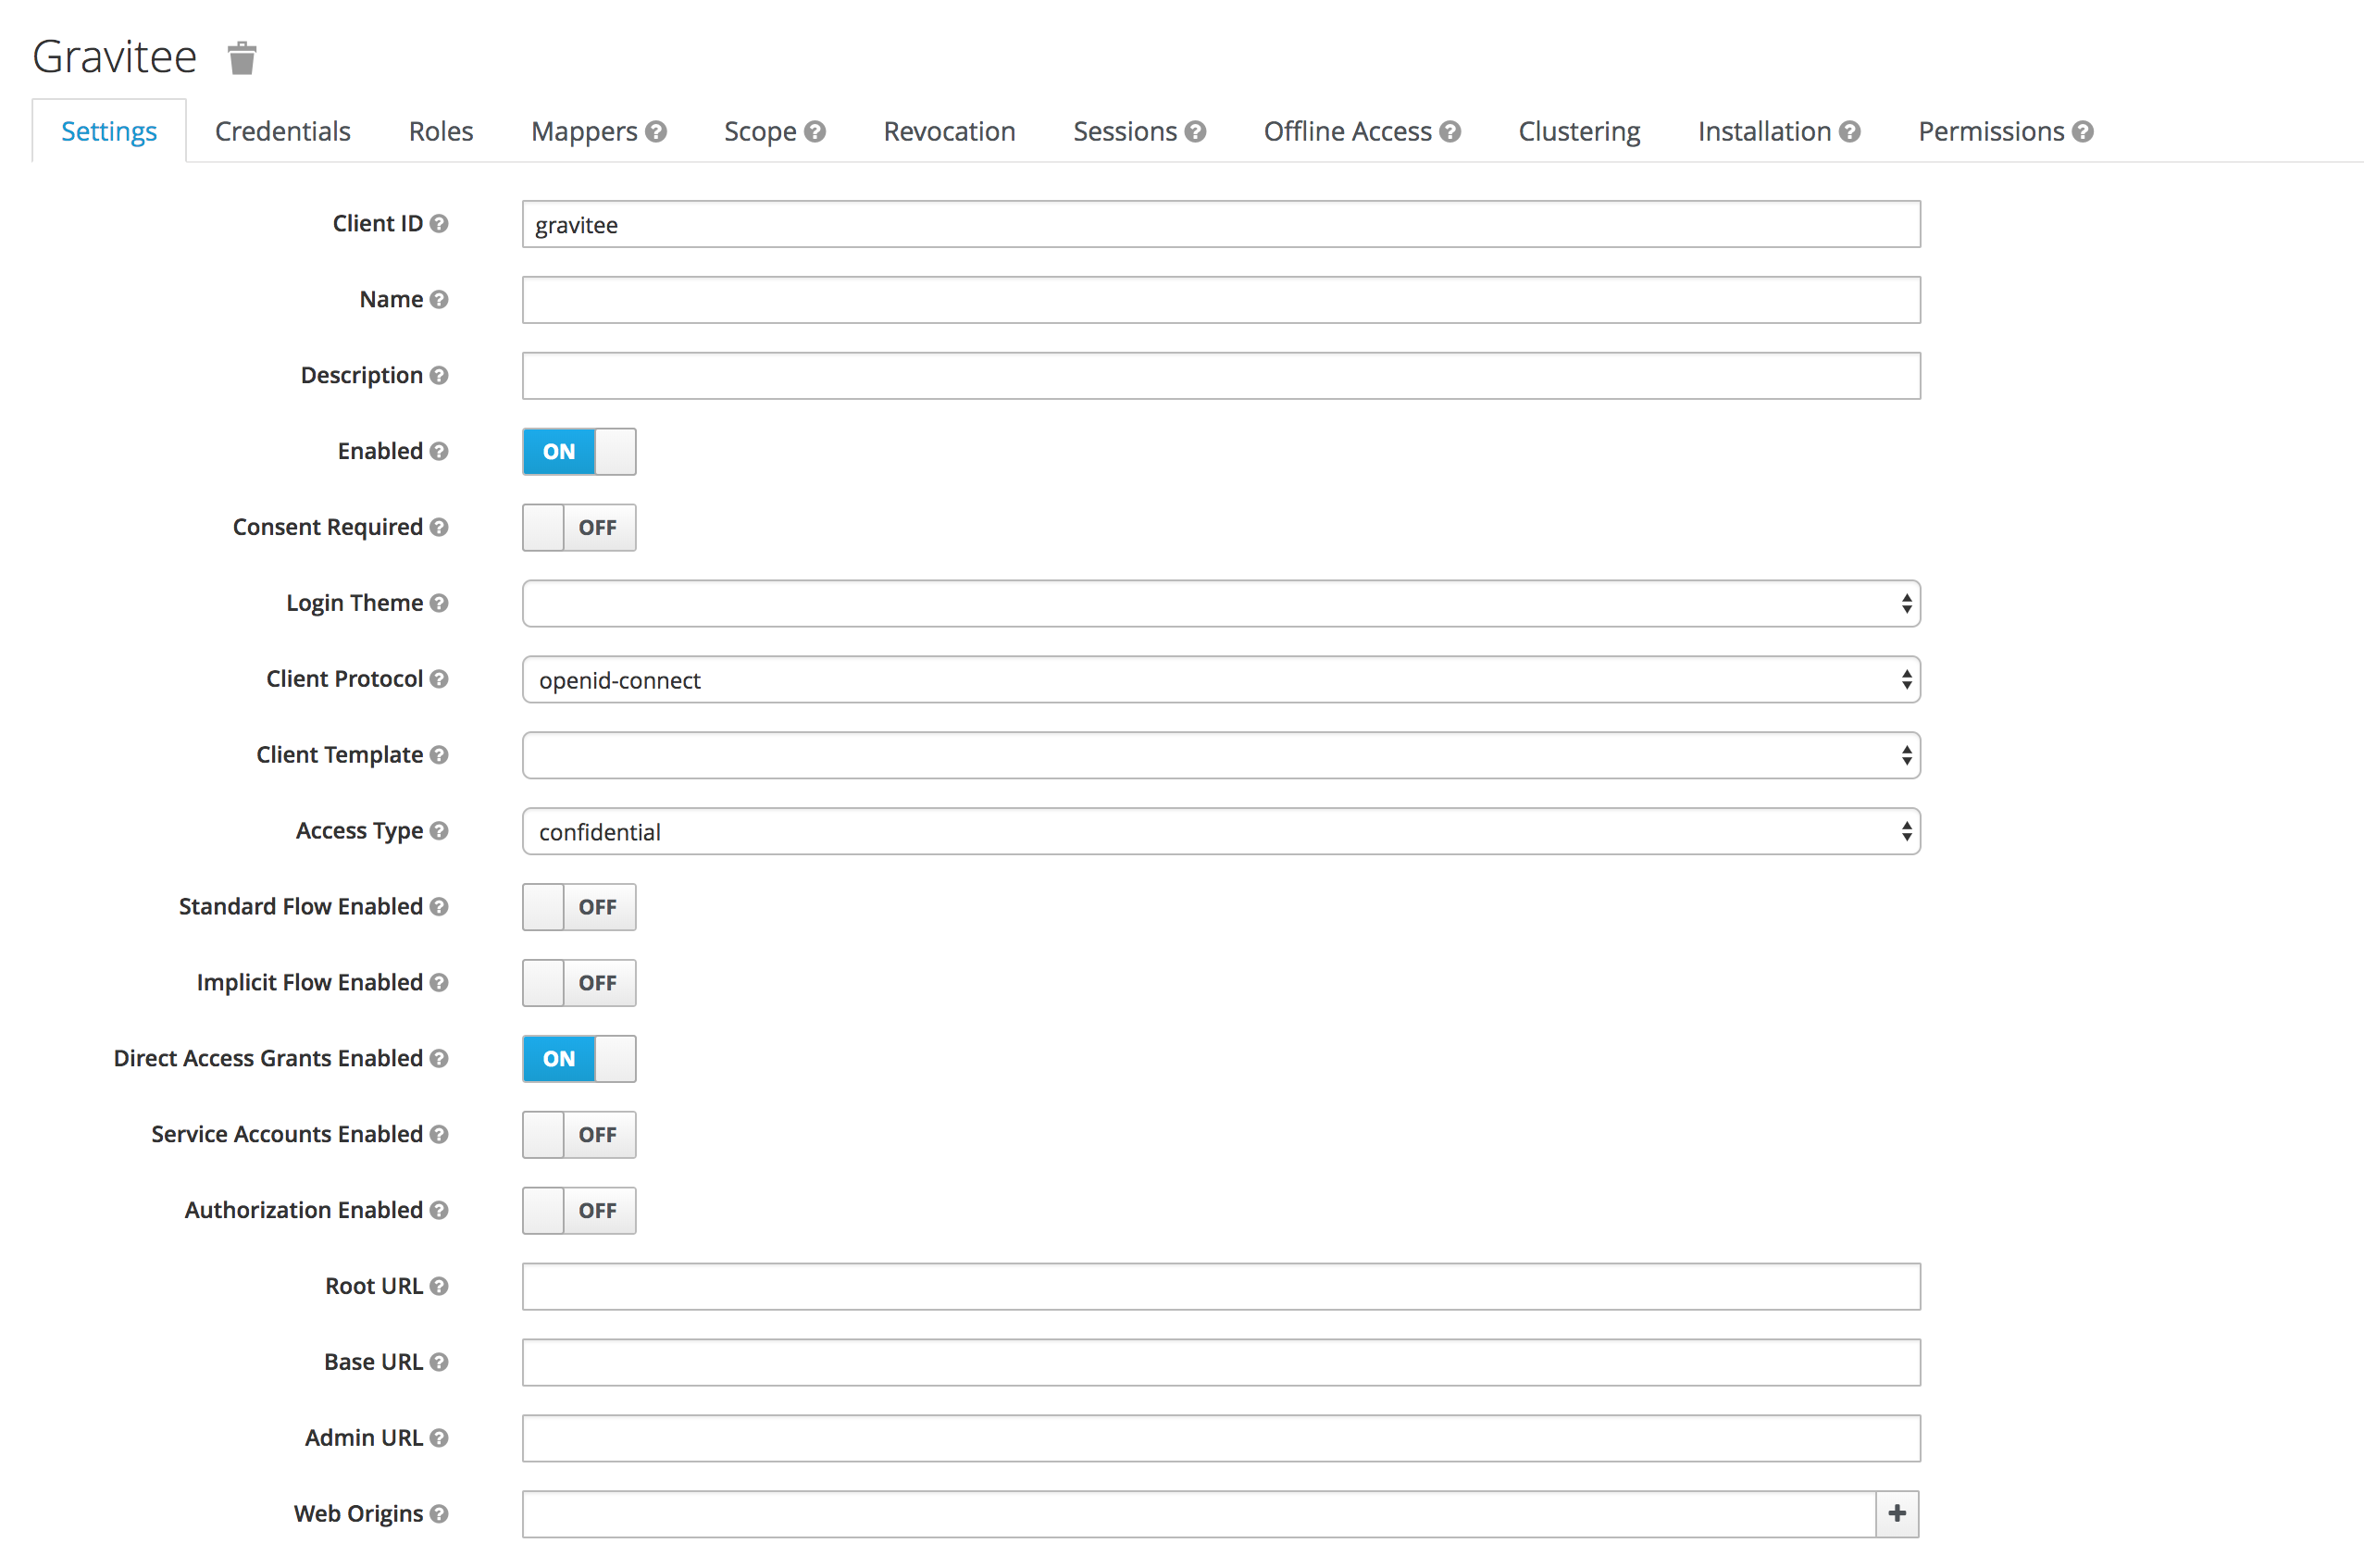This screenshot has height=1568, width=2364.
Task: Click help icon beside Direct Access Grants Enabled
Action: [x=439, y=1058]
